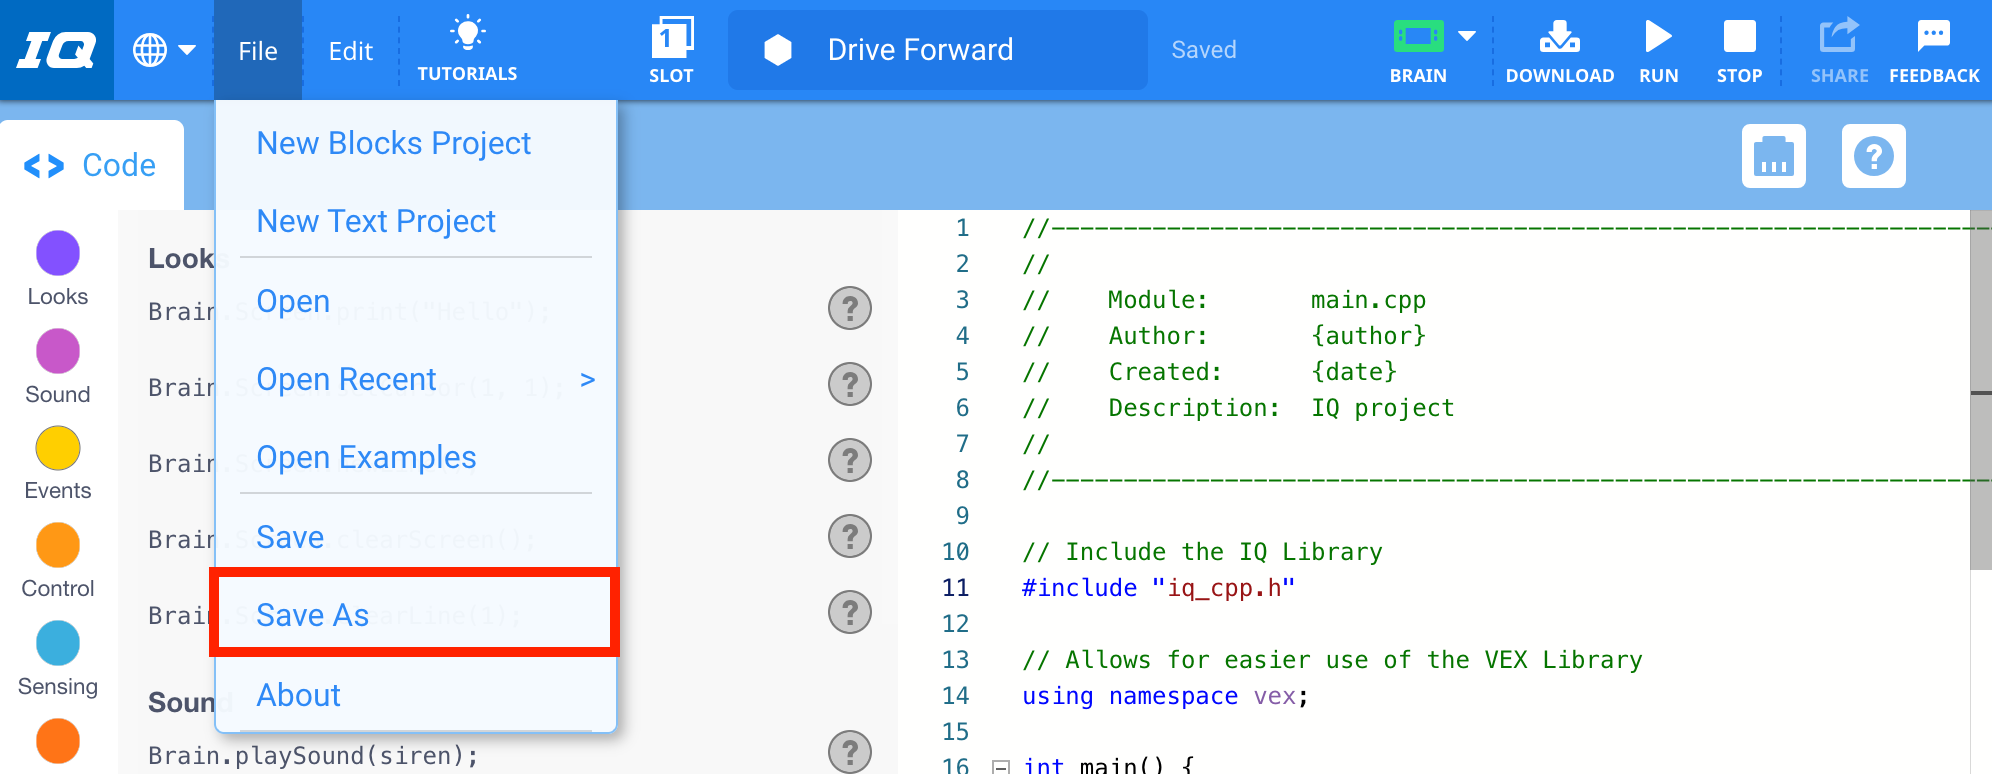Click the #include "iq_cpp.h" line

(x=1158, y=588)
